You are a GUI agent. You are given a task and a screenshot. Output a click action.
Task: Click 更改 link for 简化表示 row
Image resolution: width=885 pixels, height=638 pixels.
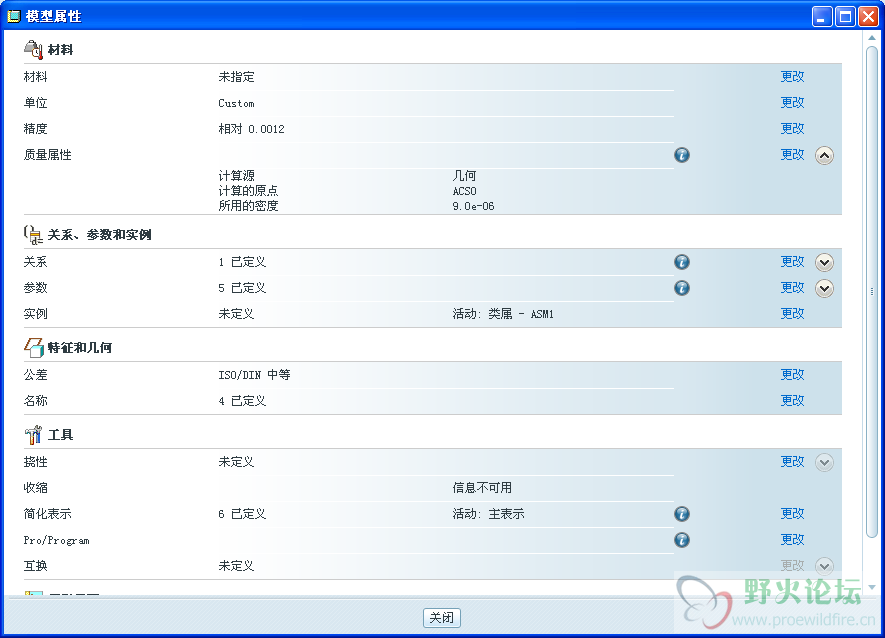pos(792,513)
